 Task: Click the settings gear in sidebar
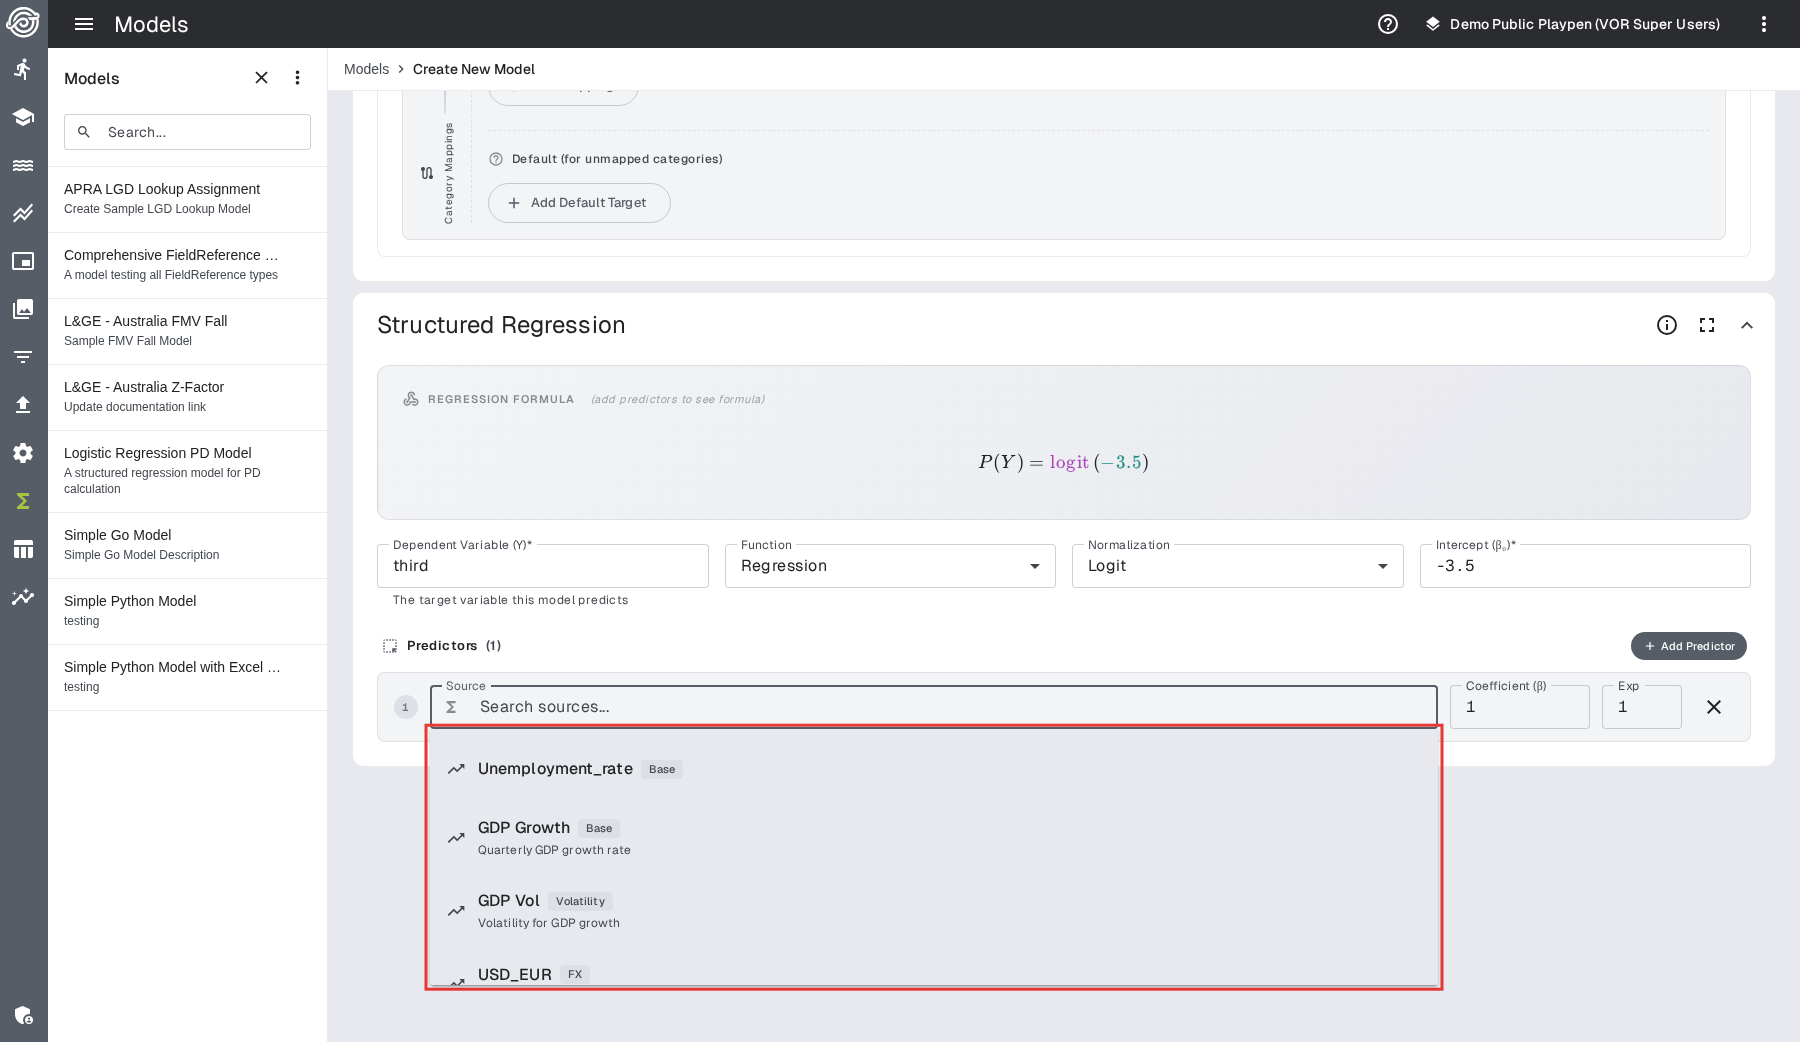click(23, 453)
